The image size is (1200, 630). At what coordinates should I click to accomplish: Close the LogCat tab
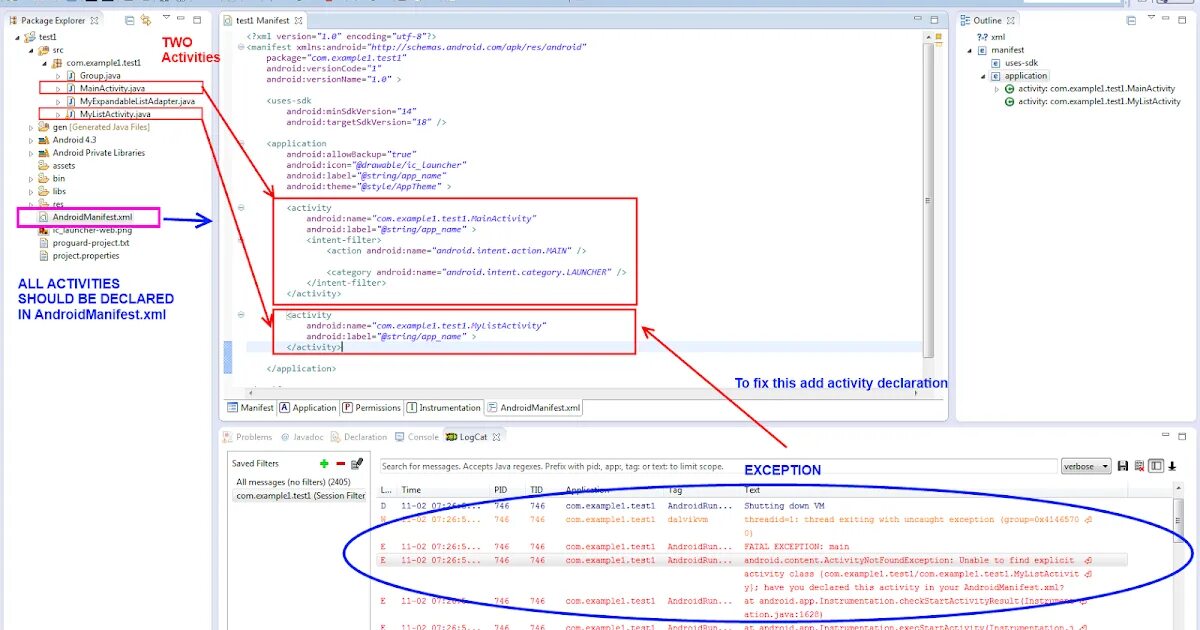[x=496, y=437]
